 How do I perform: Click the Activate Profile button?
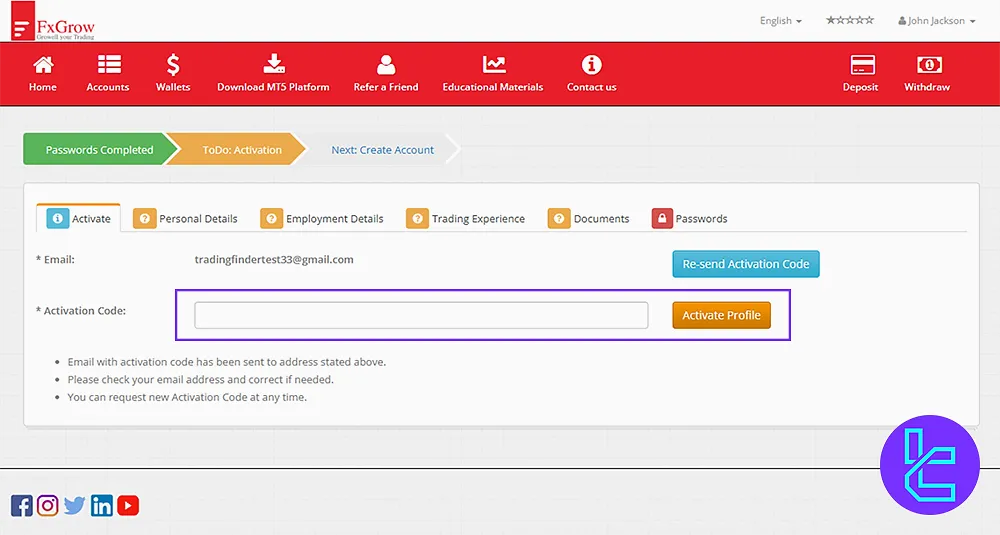pyautogui.click(x=721, y=315)
